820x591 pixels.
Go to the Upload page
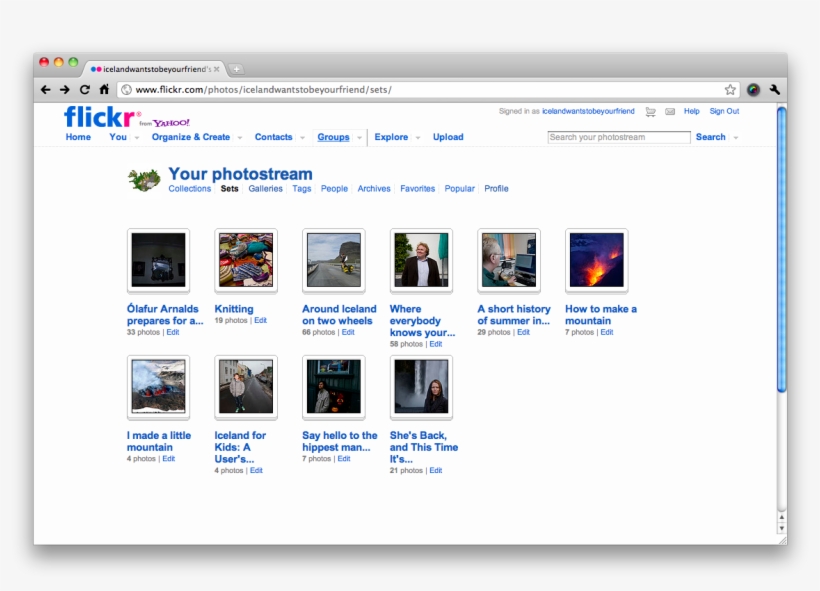point(447,137)
